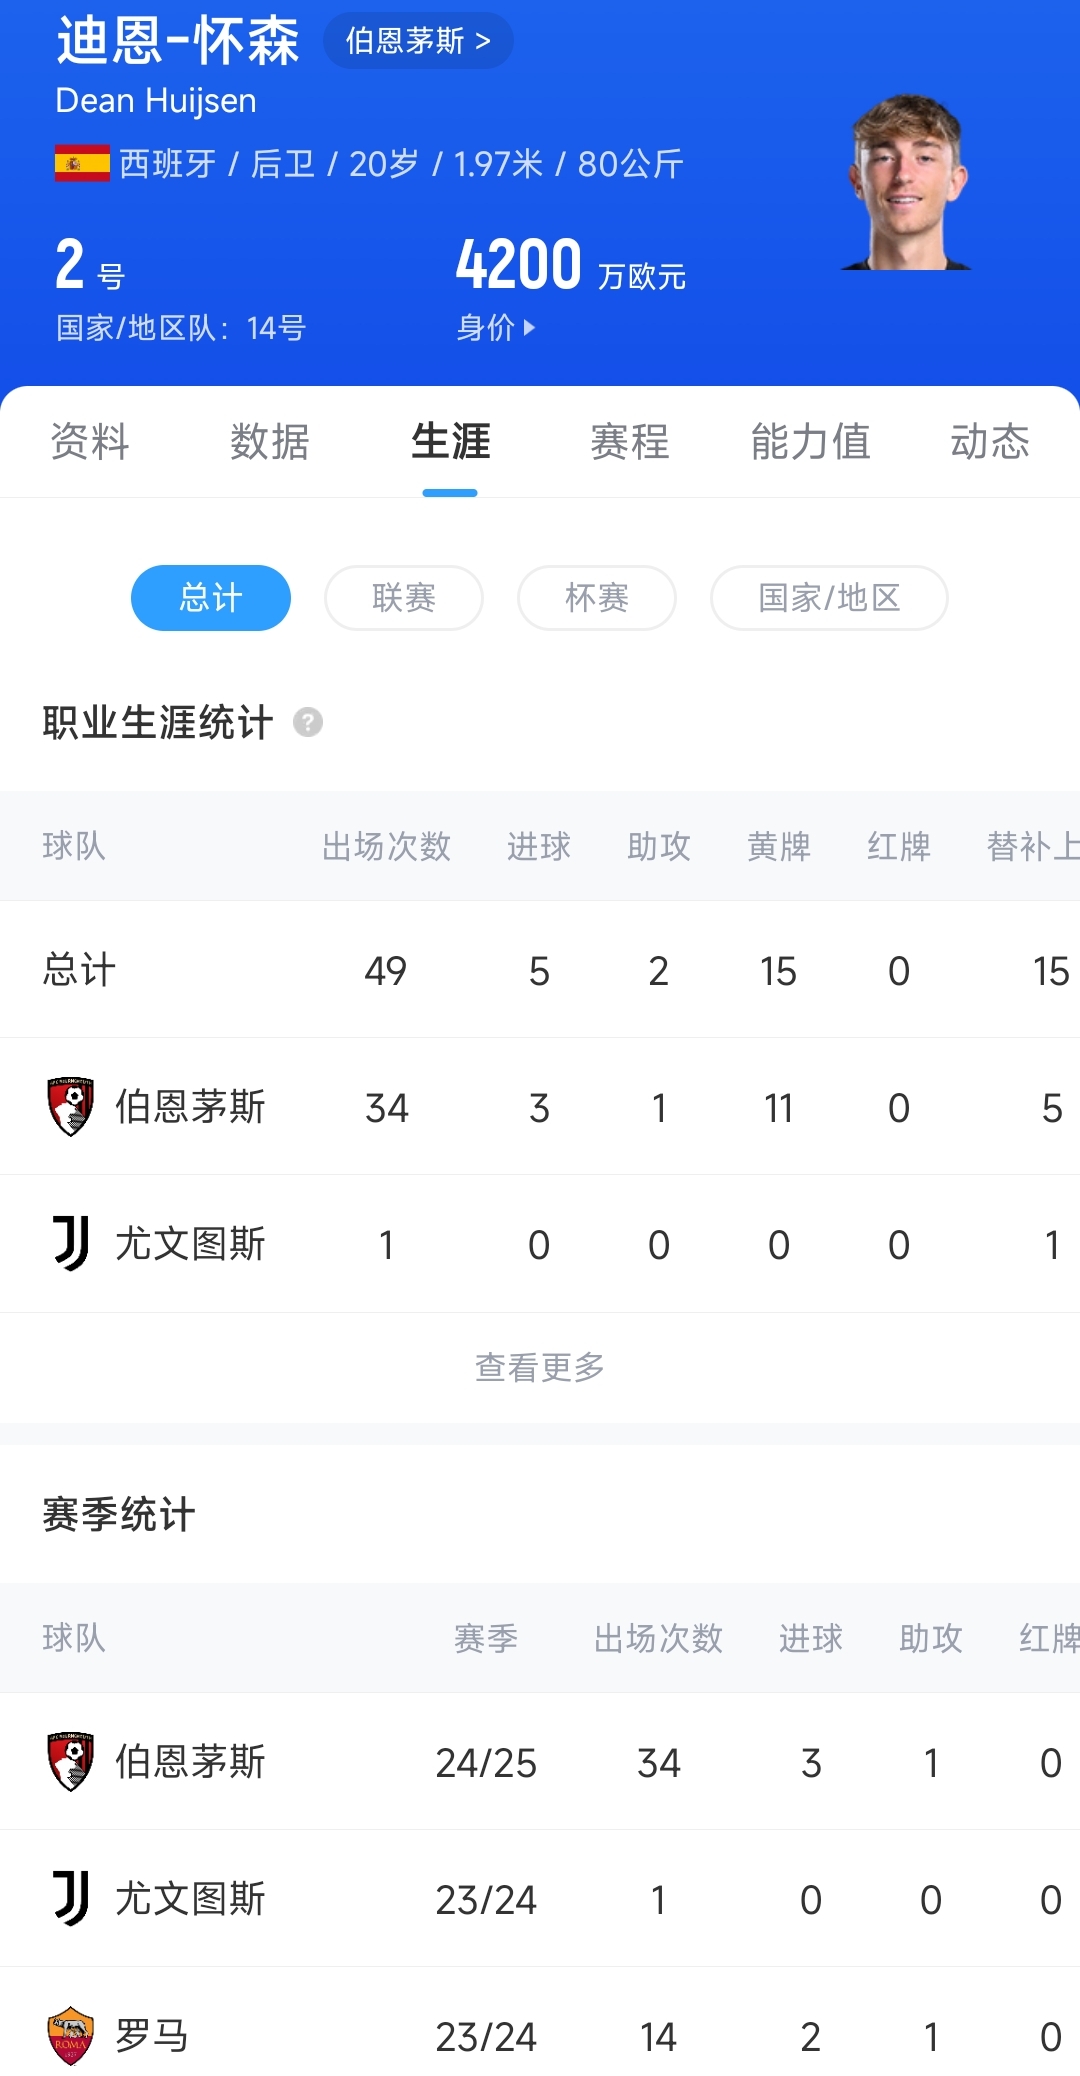Screen dimensions: 1080x2076
Task: Switch to the 数据 tab
Action: (270, 442)
